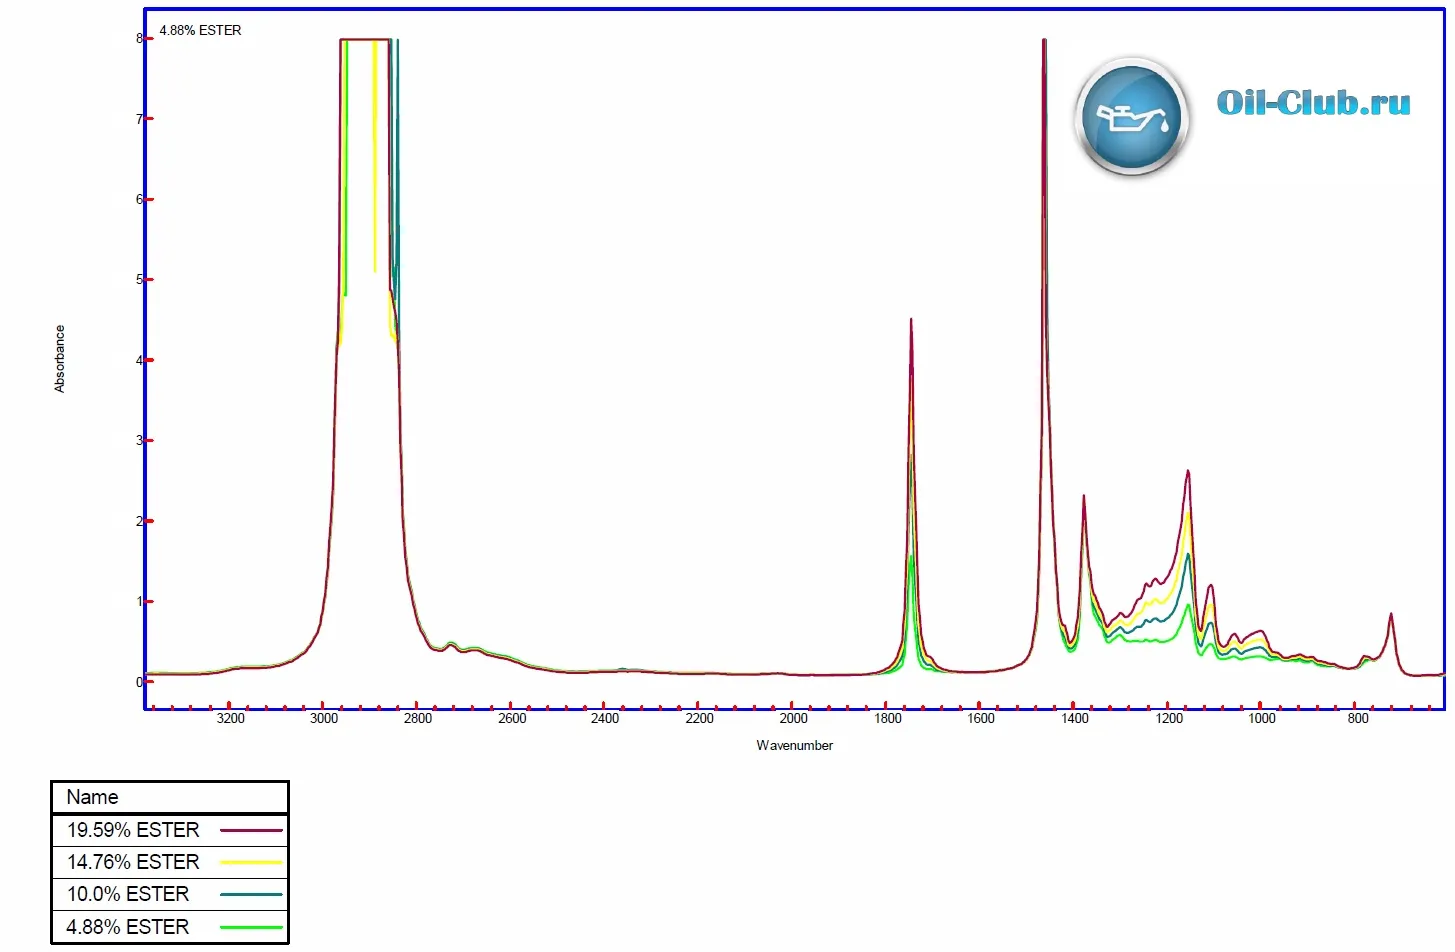Click the teal 10.0% ESTER line swatch
Viewport: 1455px width, 952px height.
251,894
